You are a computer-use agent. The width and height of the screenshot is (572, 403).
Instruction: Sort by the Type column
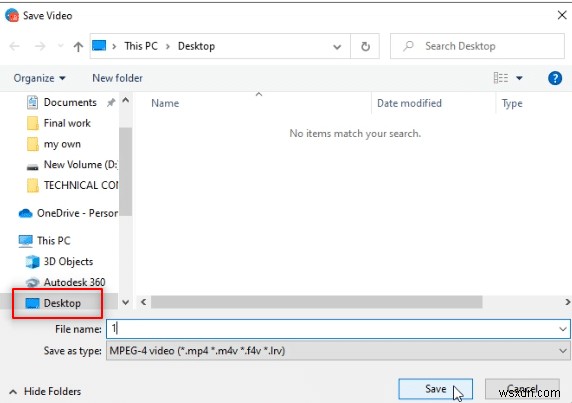[x=512, y=104]
